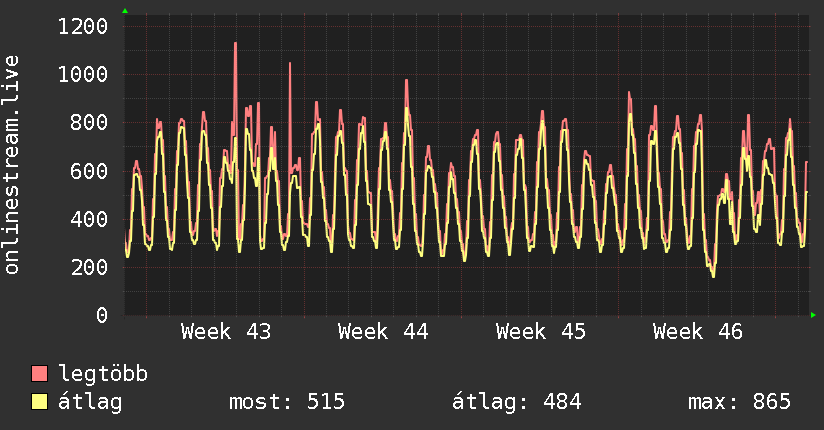This screenshot has width=824, height=430.
Task: Click the green arrow ending the x-axis
Action: [813, 315]
